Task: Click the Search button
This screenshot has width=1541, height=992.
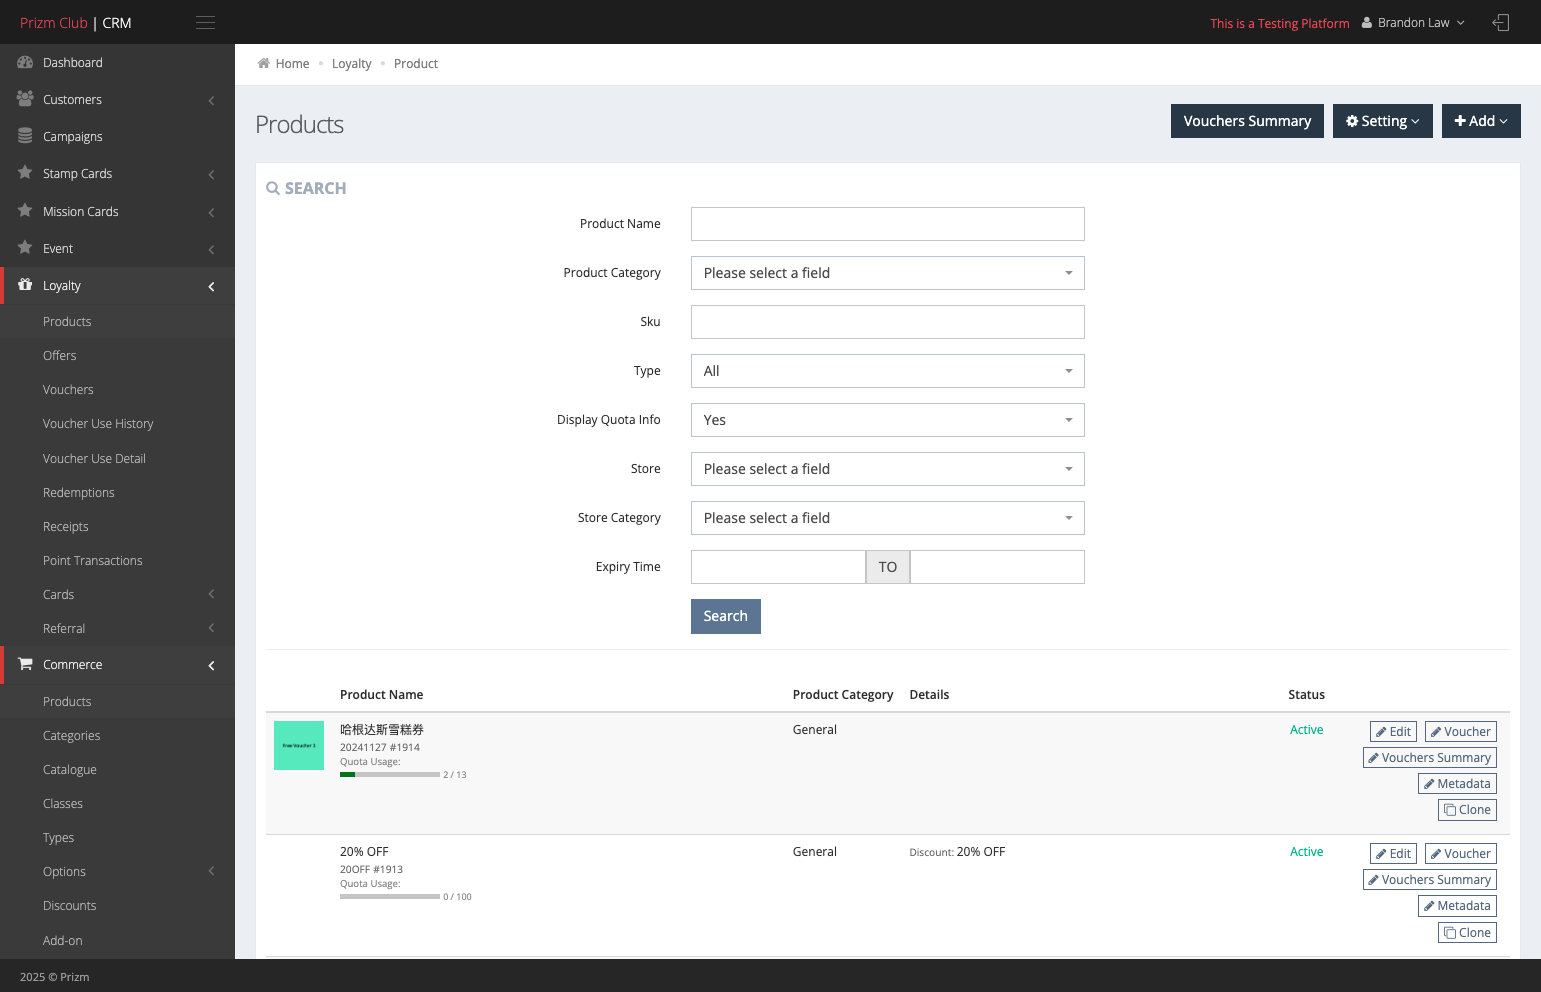Action: (726, 616)
